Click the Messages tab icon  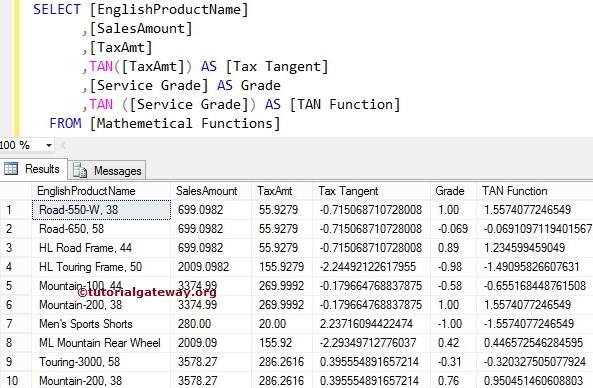[x=80, y=170]
